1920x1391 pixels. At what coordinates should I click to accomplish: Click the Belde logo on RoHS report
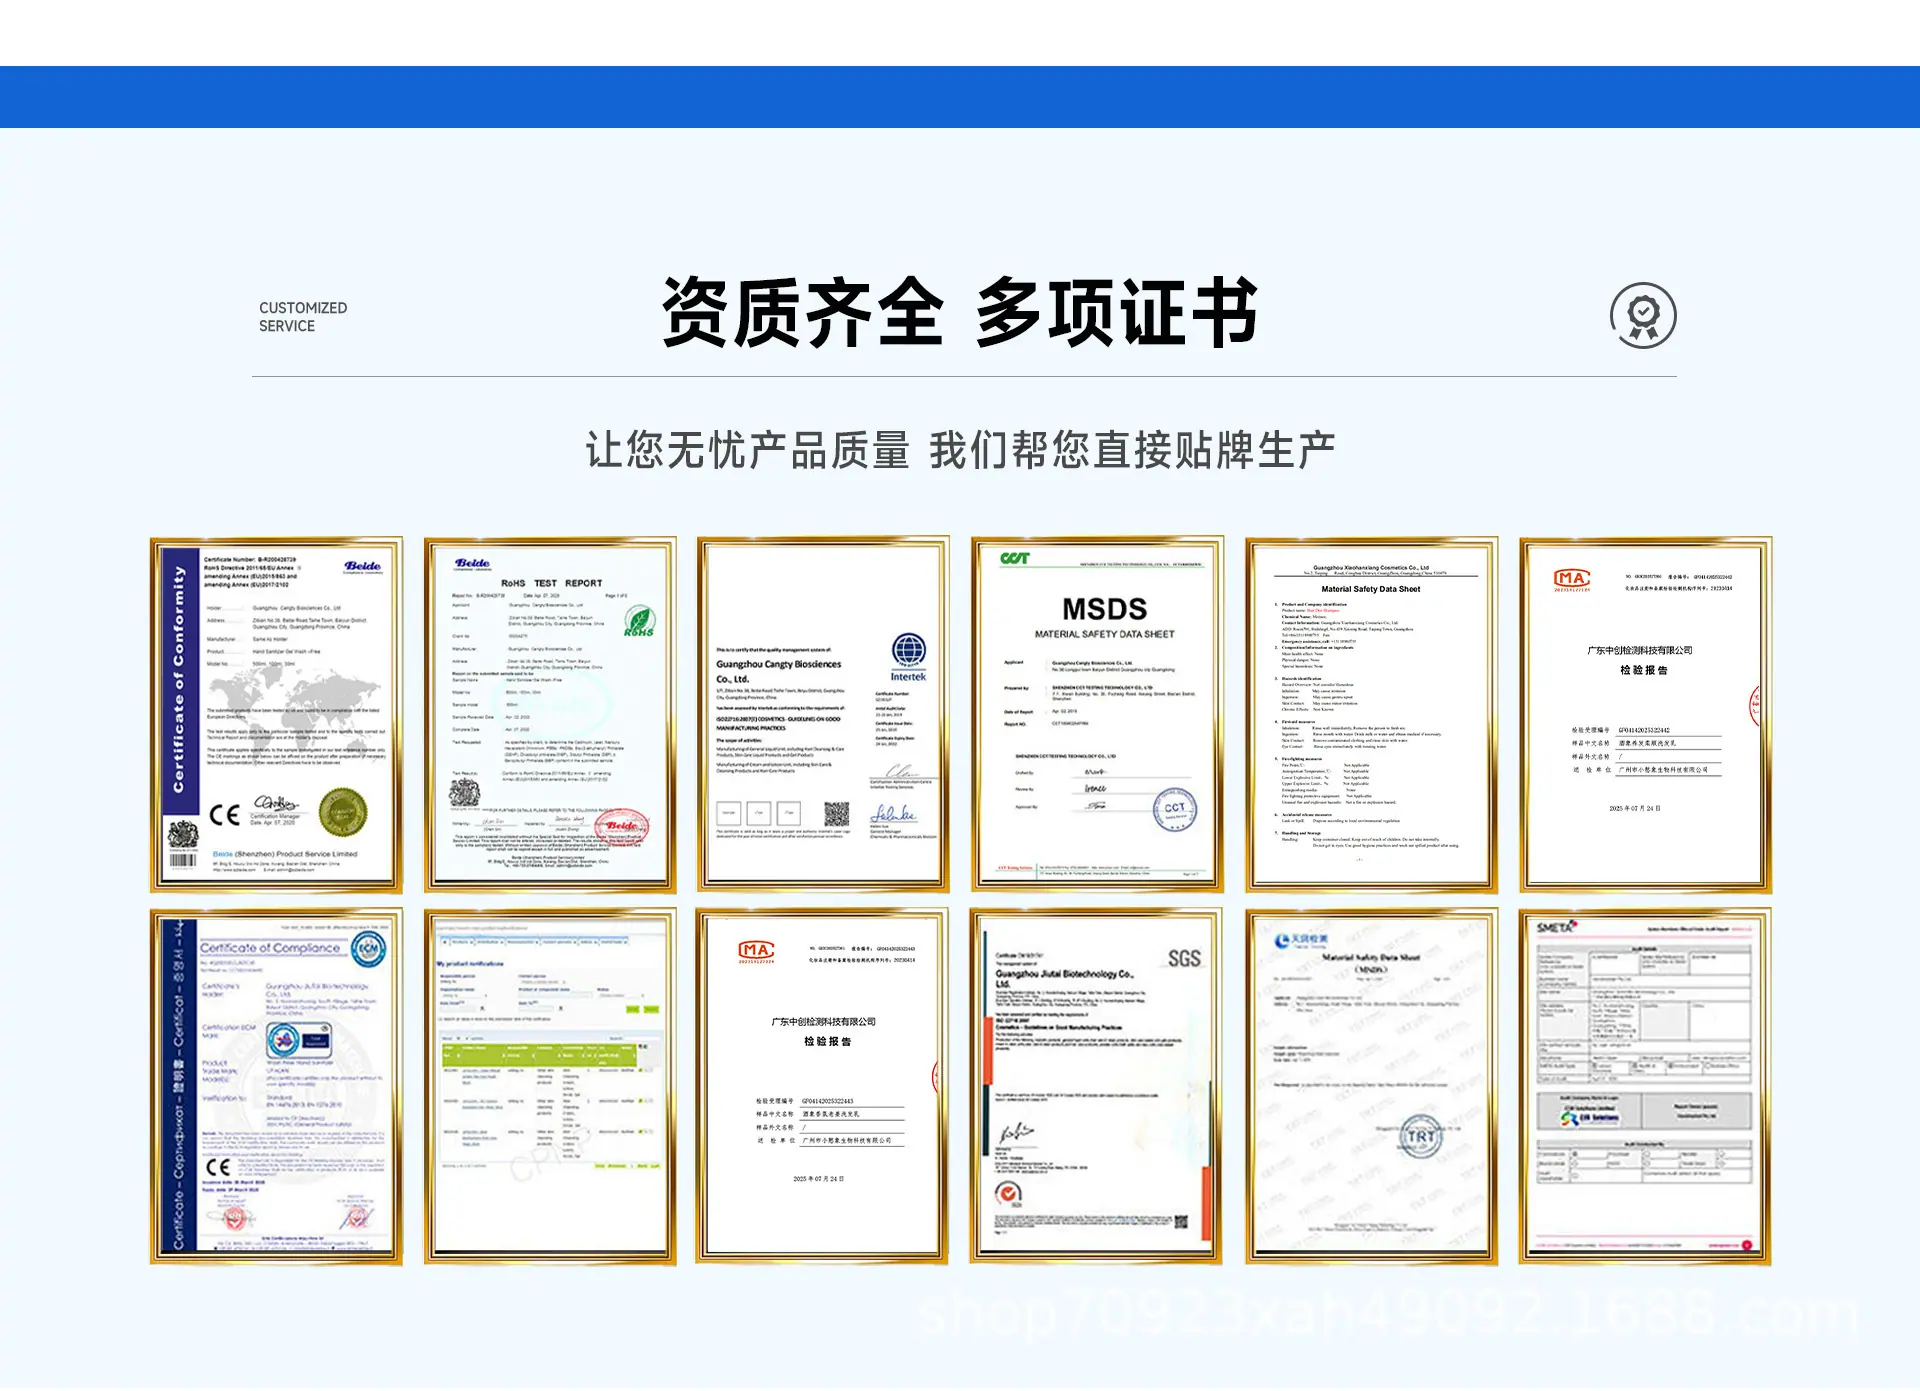472,563
